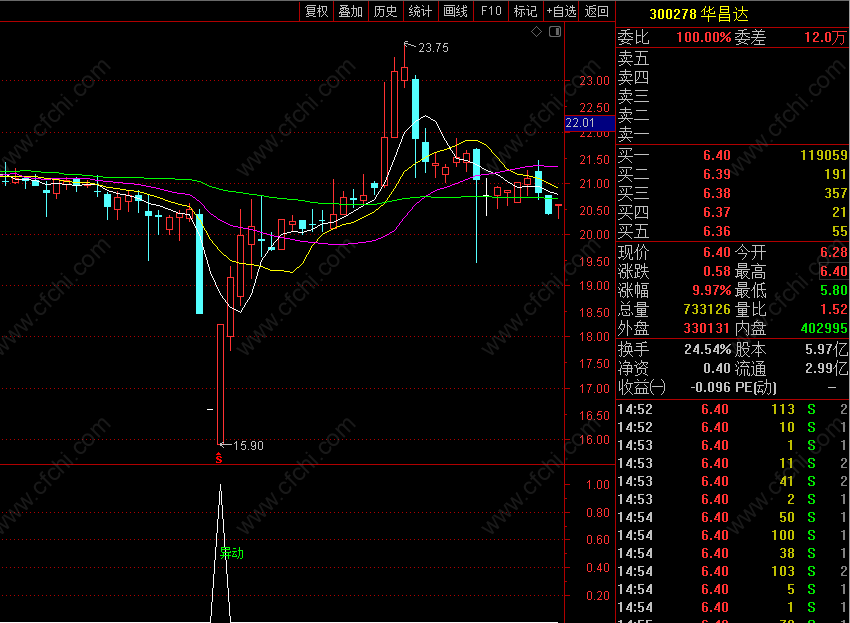Click the 最低 price 5.80

click(x=834, y=291)
